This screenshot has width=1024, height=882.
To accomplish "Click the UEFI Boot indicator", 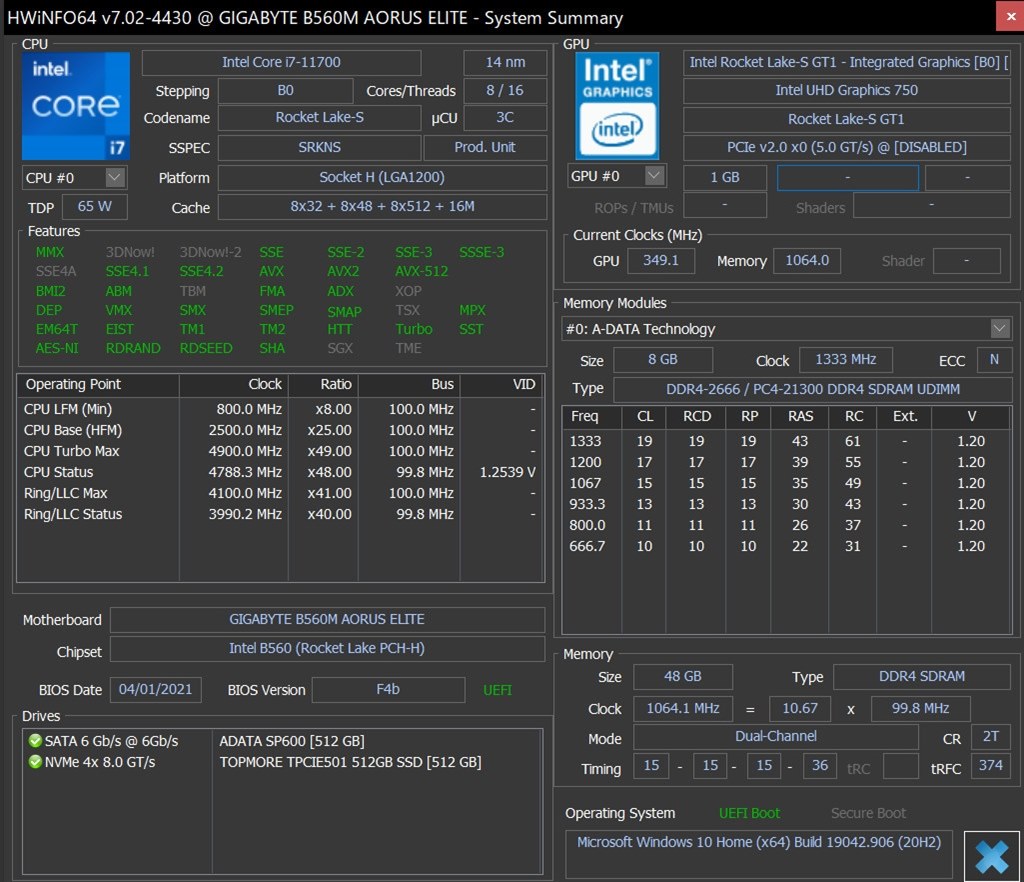I will tap(749, 813).
